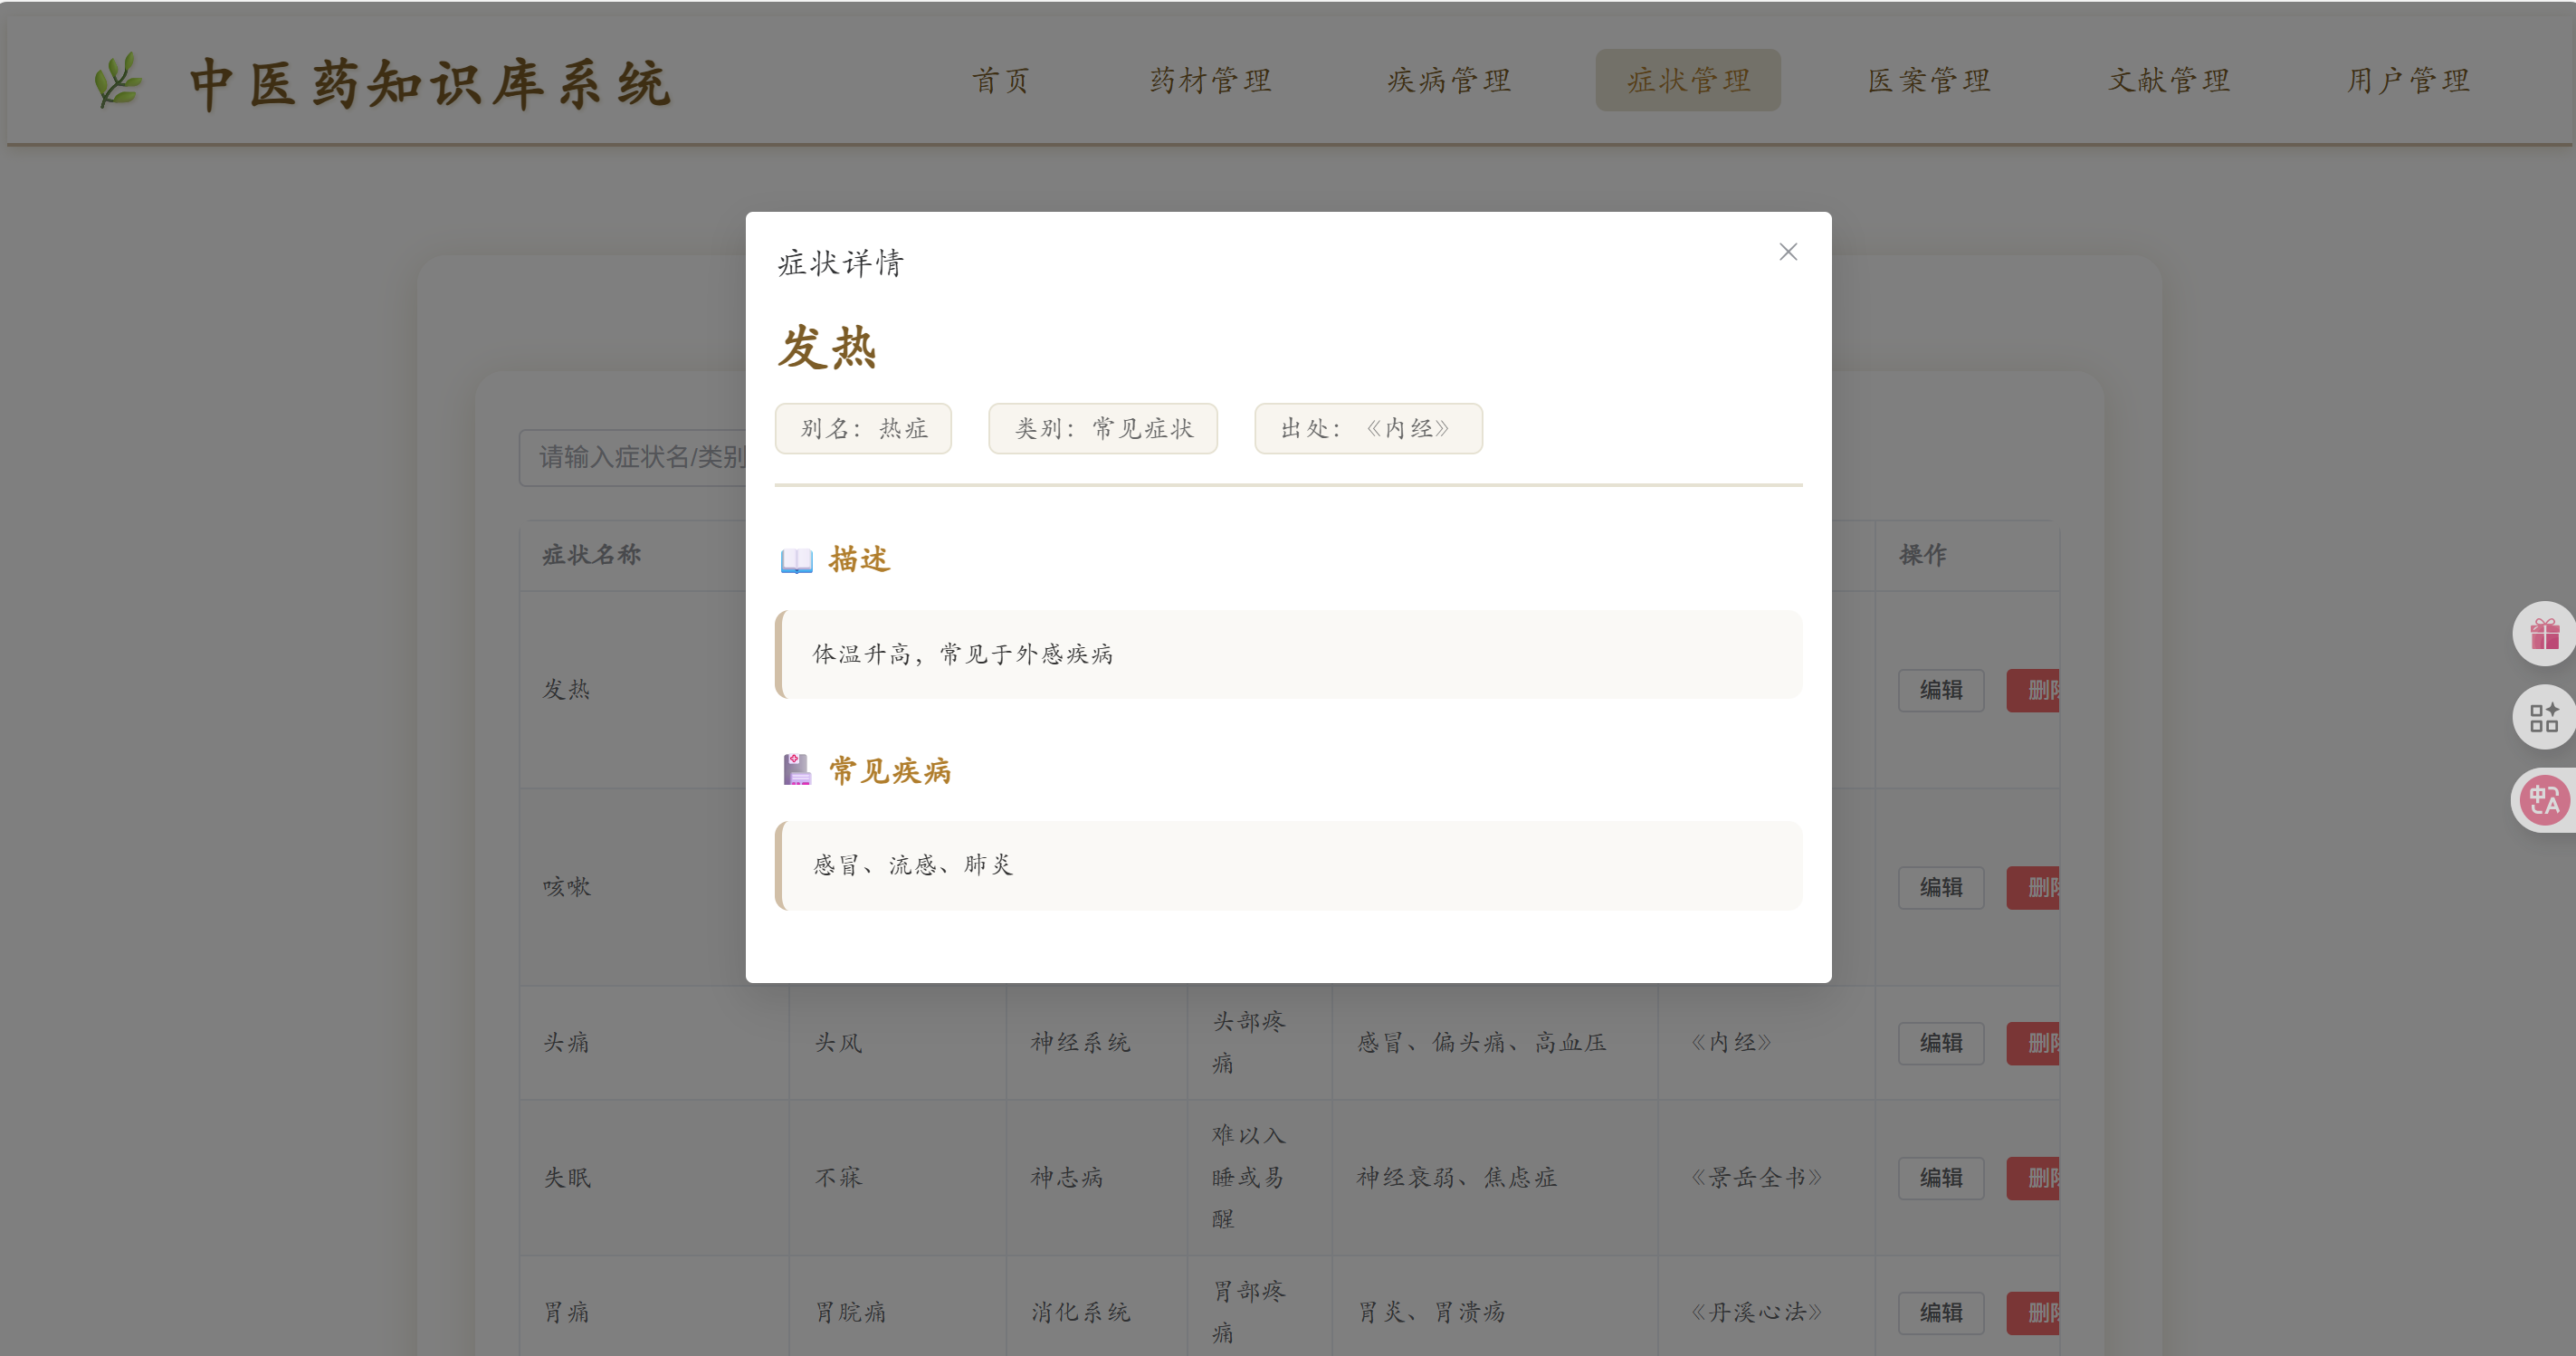
Task: Go to 药材管理 menu item
Action: click(x=1210, y=80)
